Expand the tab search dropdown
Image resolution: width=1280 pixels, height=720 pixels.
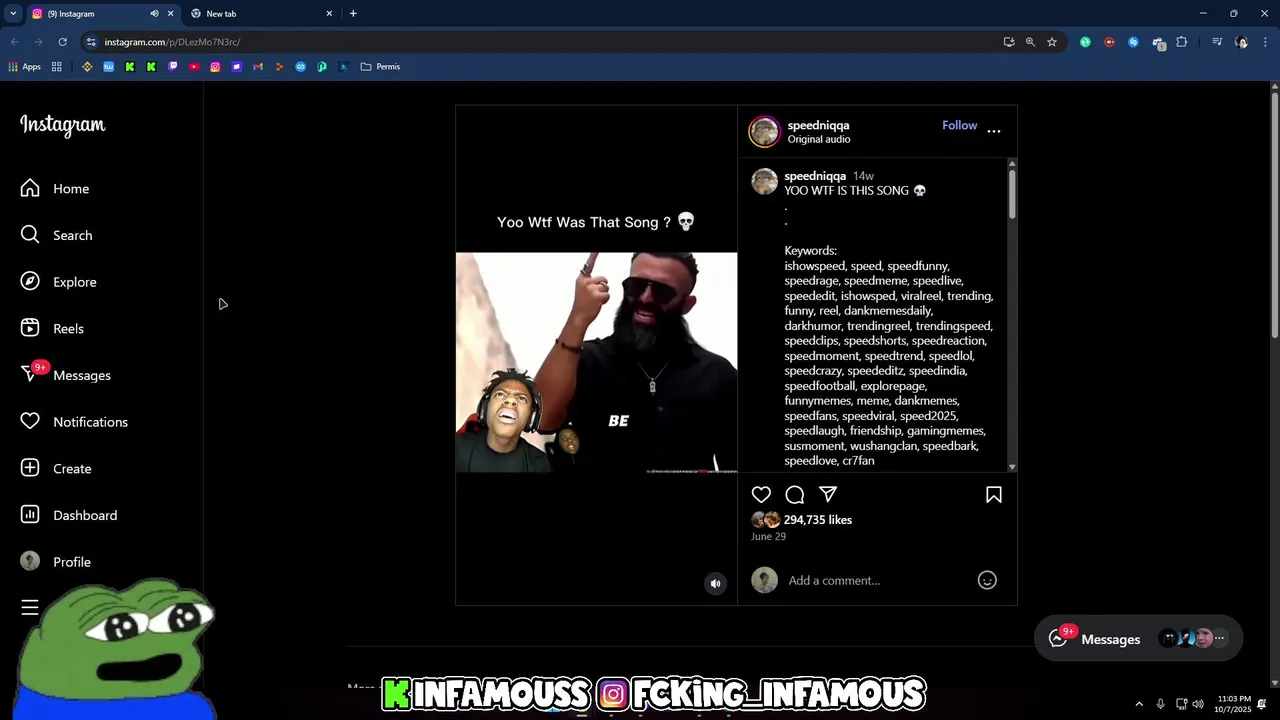tap(13, 14)
